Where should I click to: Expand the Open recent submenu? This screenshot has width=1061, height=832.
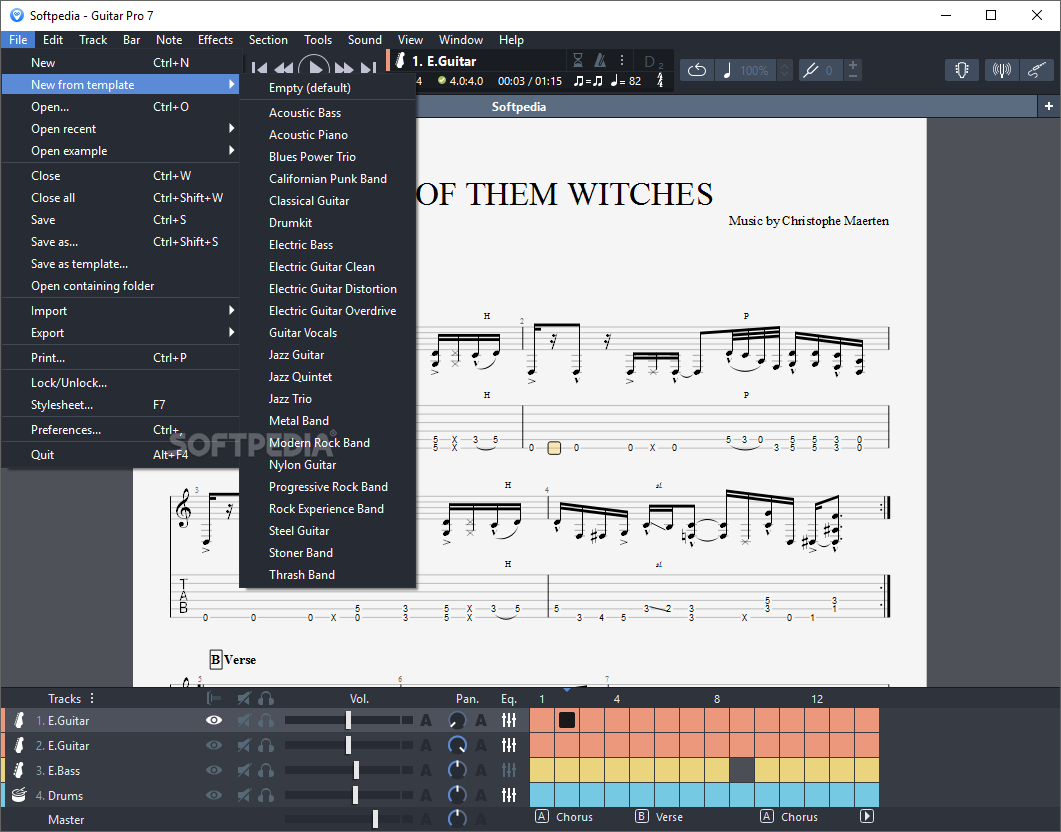[120, 129]
